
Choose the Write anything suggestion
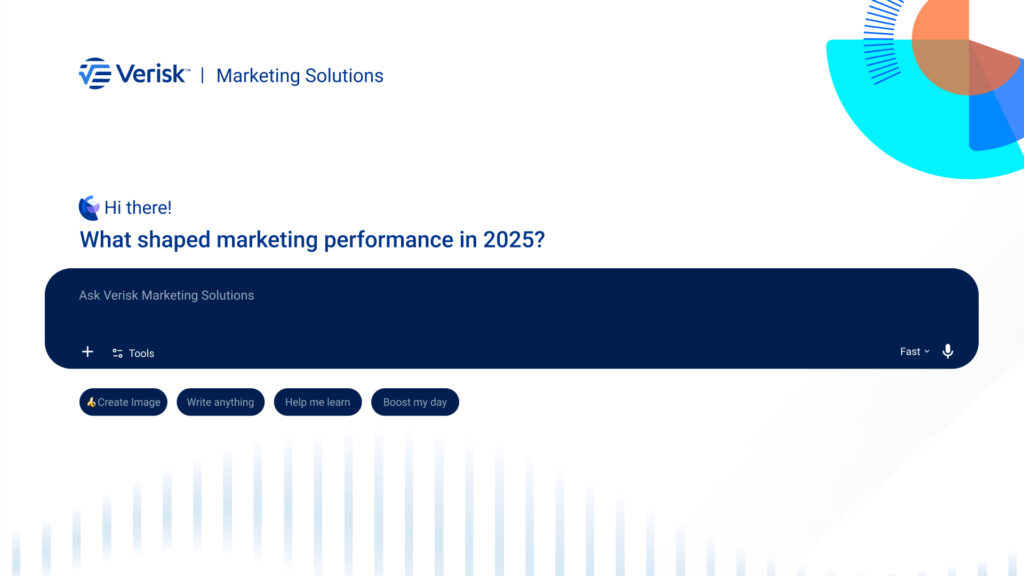pos(220,402)
